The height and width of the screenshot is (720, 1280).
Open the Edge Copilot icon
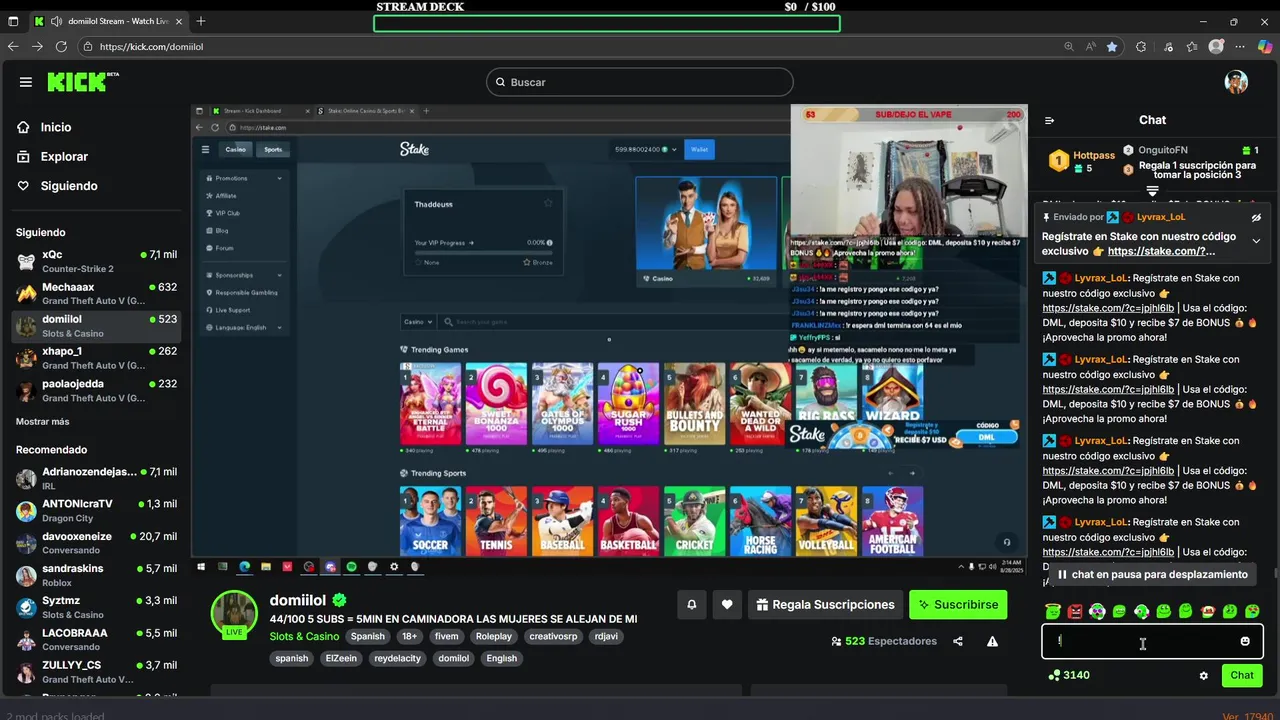pyautogui.click(x=1264, y=46)
